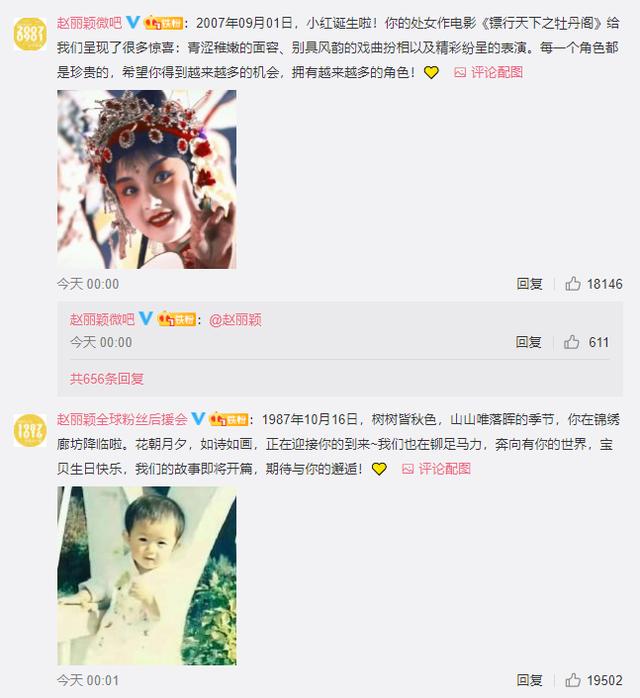Click verified V badge next to 赵丽颖微吧
The image size is (640, 698).
click(x=133, y=22)
